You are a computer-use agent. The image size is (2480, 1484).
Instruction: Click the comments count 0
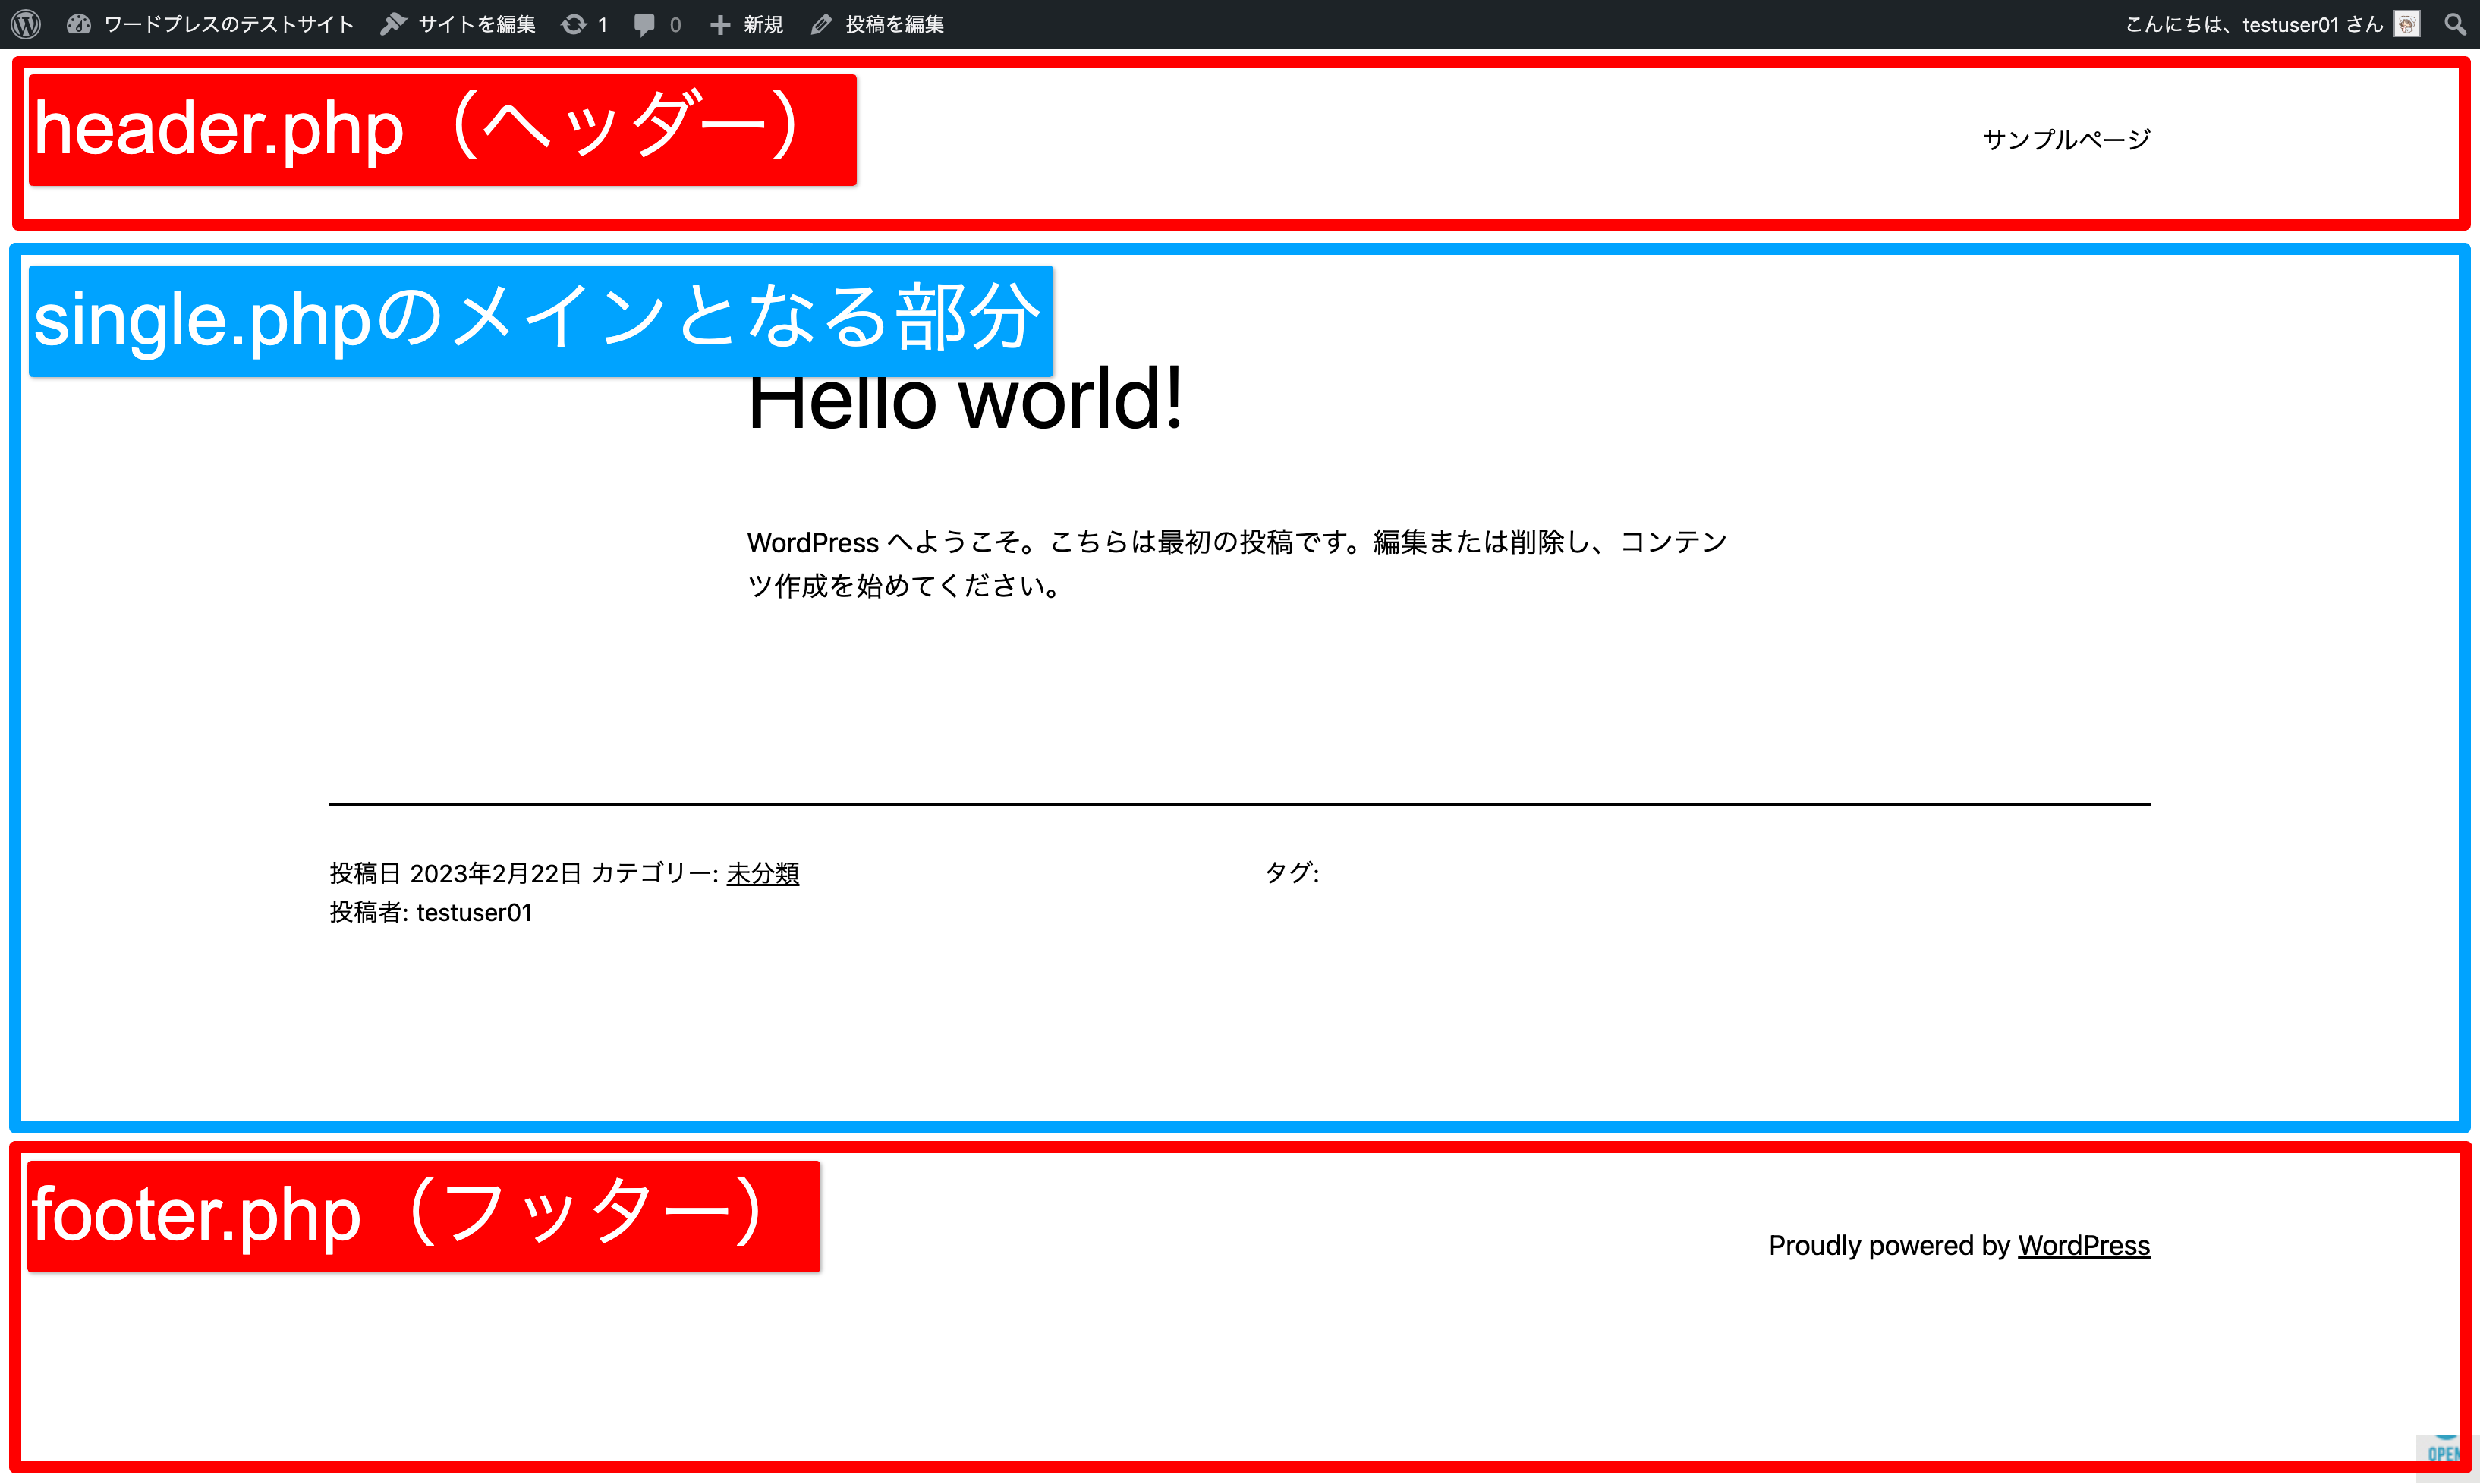(676, 24)
